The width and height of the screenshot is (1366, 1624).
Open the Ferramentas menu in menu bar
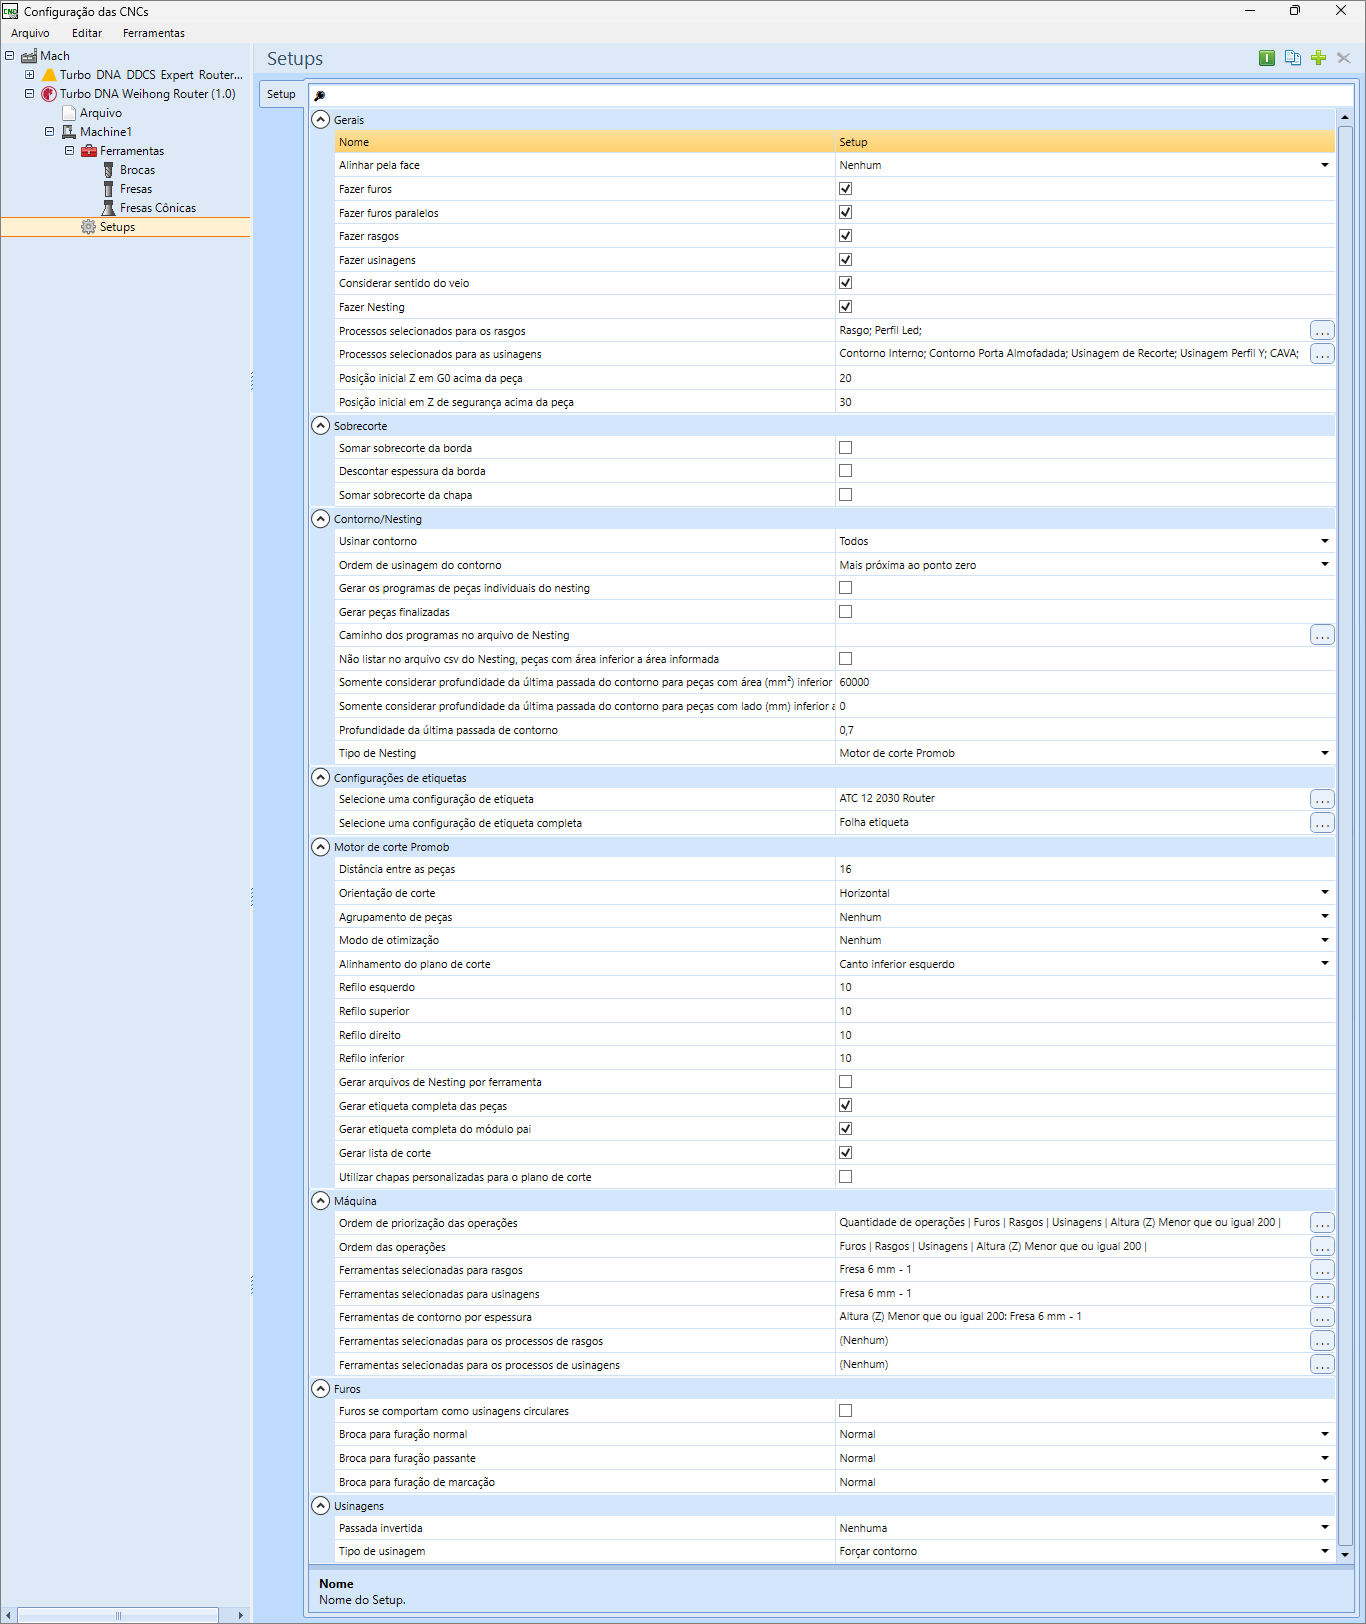[x=154, y=33]
